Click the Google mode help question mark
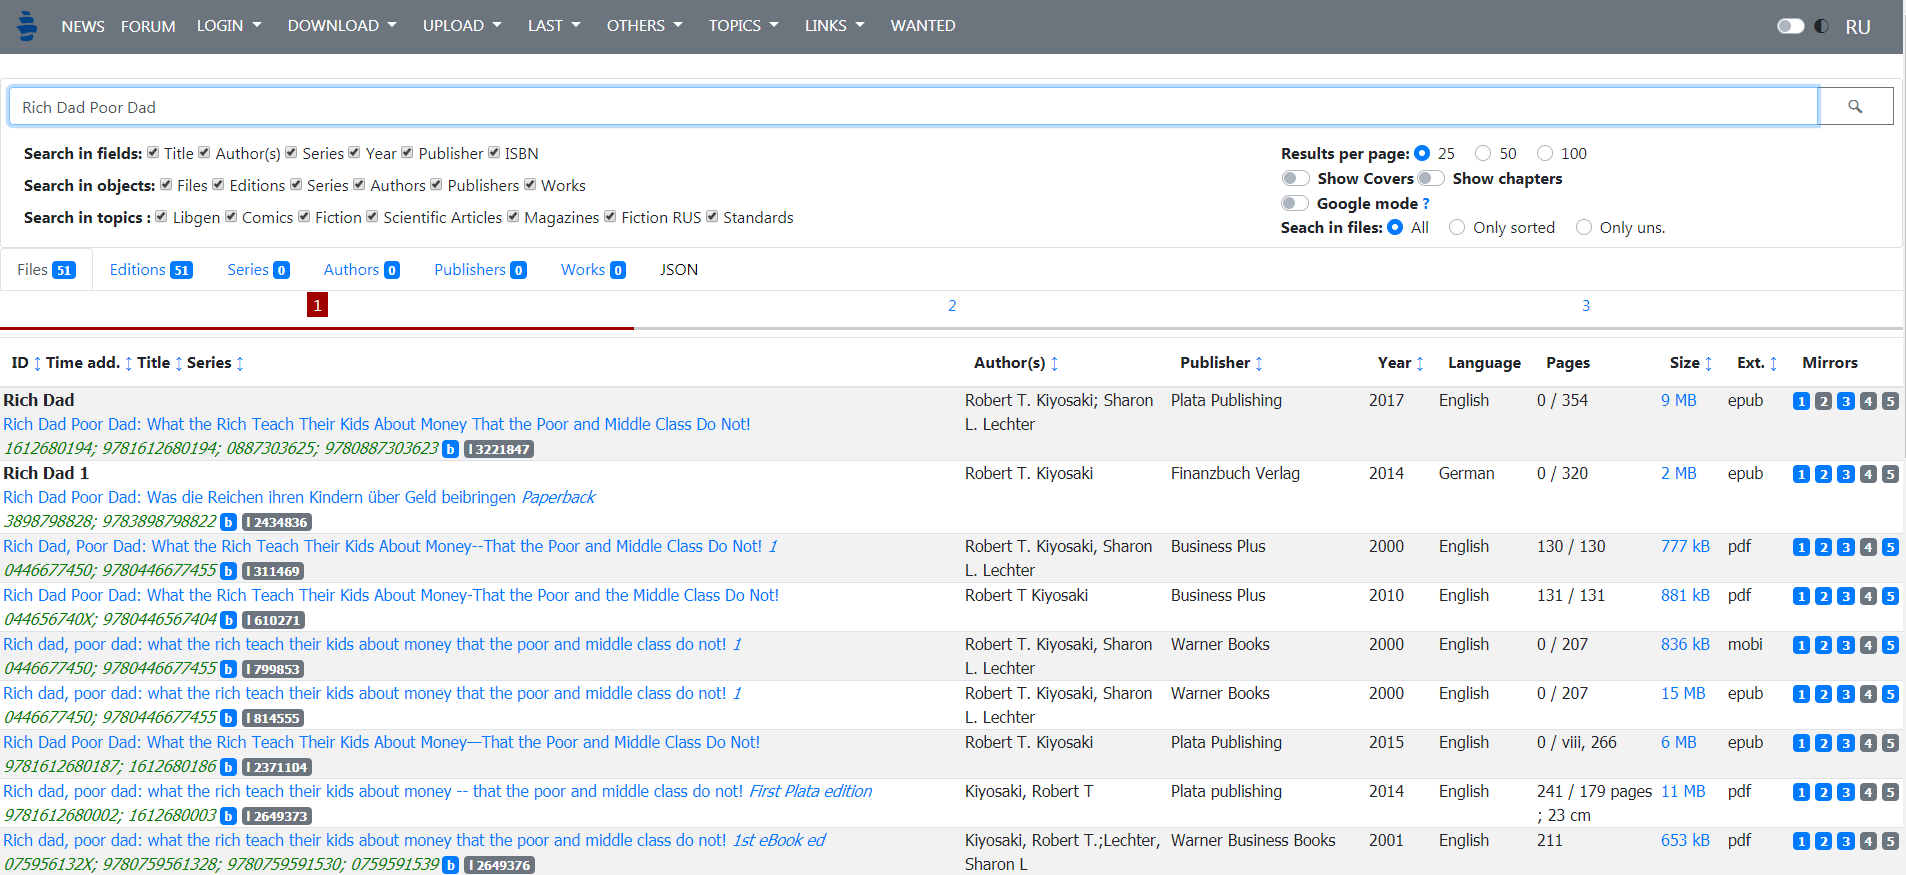Image resolution: width=1906 pixels, height=875 pixels. point(1426,204)
